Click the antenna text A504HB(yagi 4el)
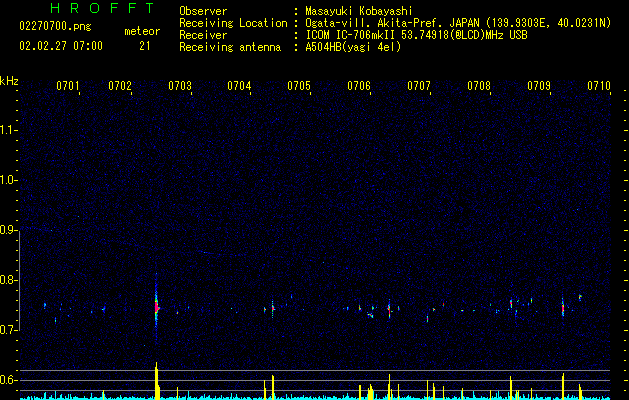 (353, 47)
